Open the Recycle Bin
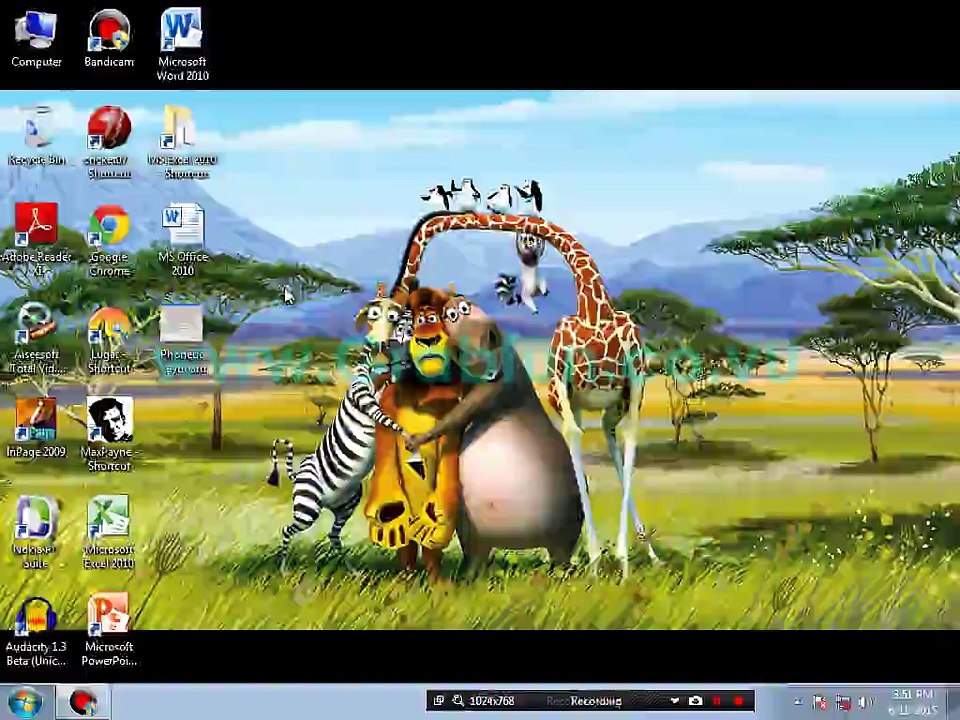960x720 pixels. click(x=37, y=136)
